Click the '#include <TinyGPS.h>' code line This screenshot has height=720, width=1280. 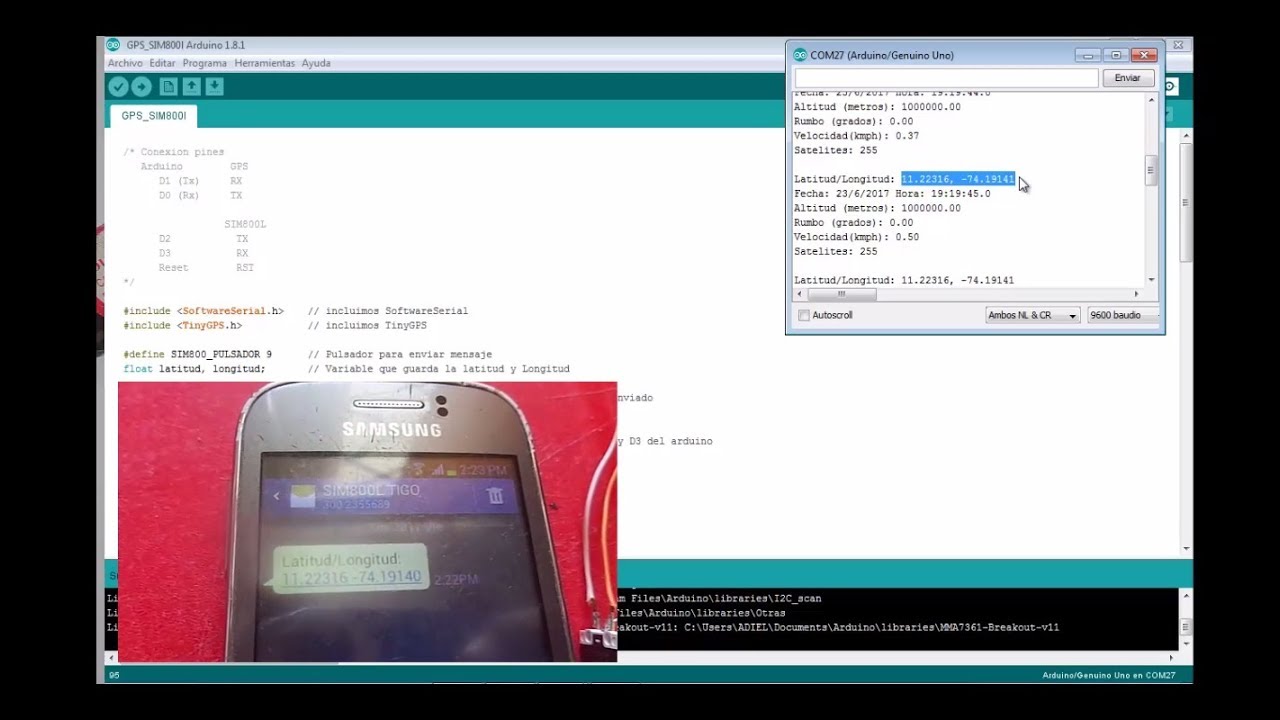coord(182,325)
